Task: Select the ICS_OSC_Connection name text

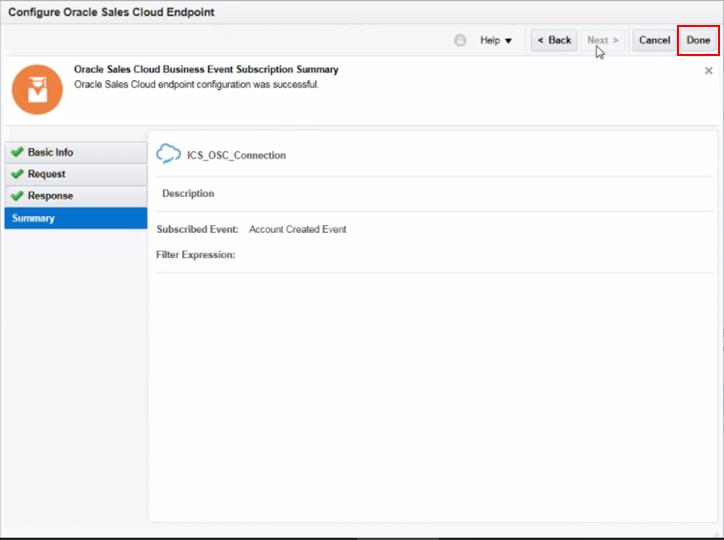Action: (x=236, y=156)
